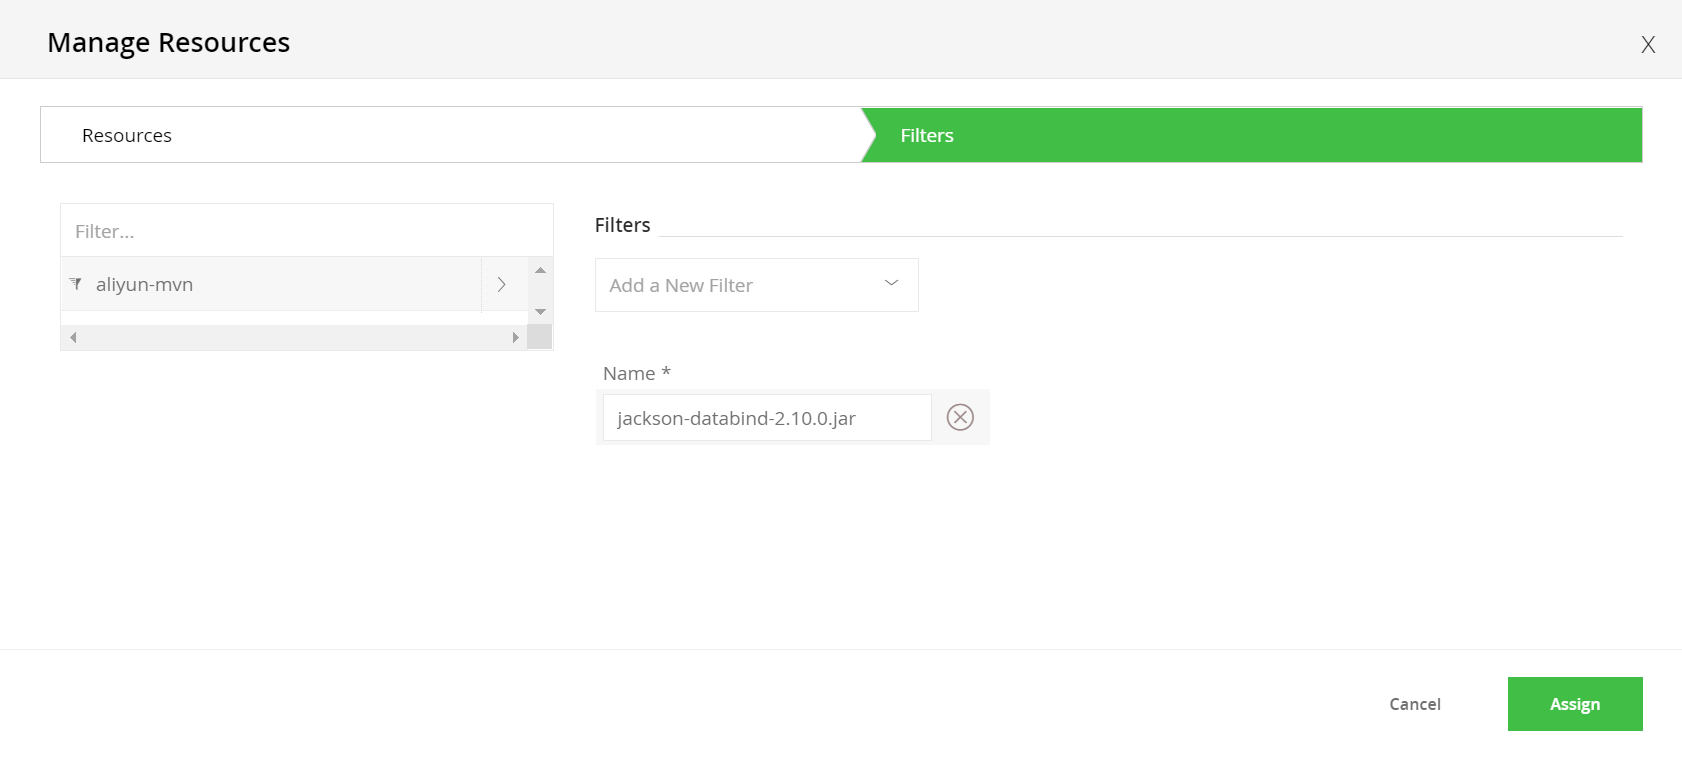Click the Filters section heading
Image resolution: width=1682 pixels, height=758 pixels.
[x=622, y=225]
